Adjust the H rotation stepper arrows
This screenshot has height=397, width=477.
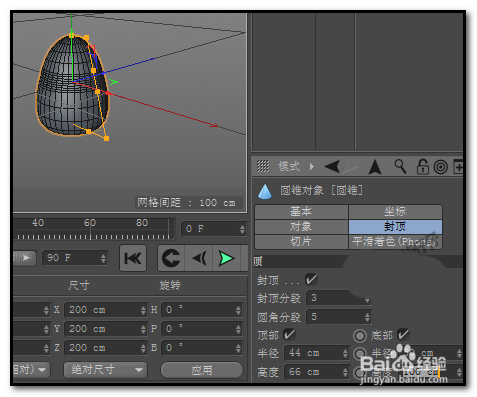point(238,310)
